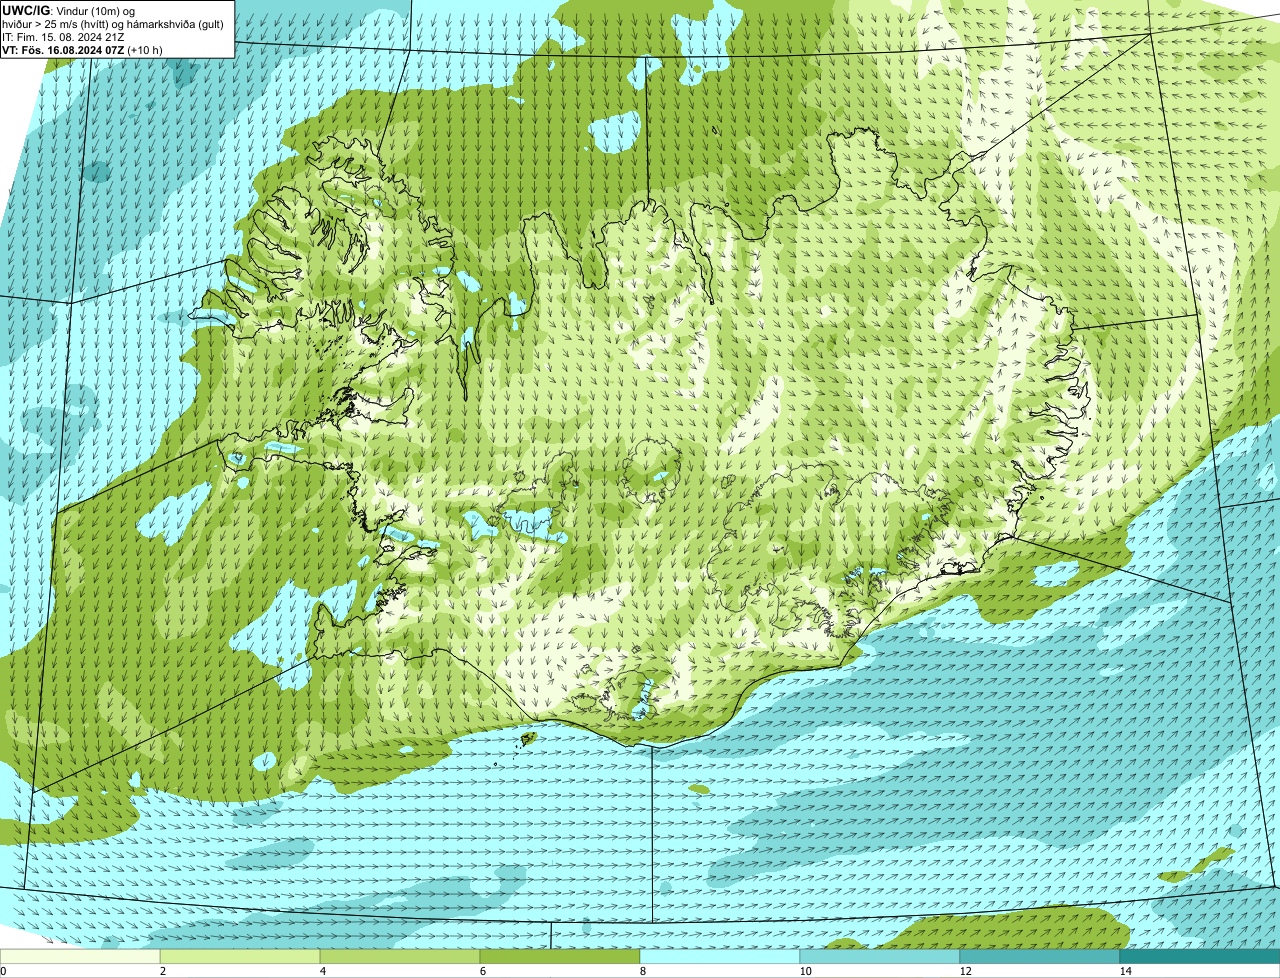The width and height of the screenshot is (1280, 978).
Task: Click the '14' label under the color scale
Action: [1125, 971]
